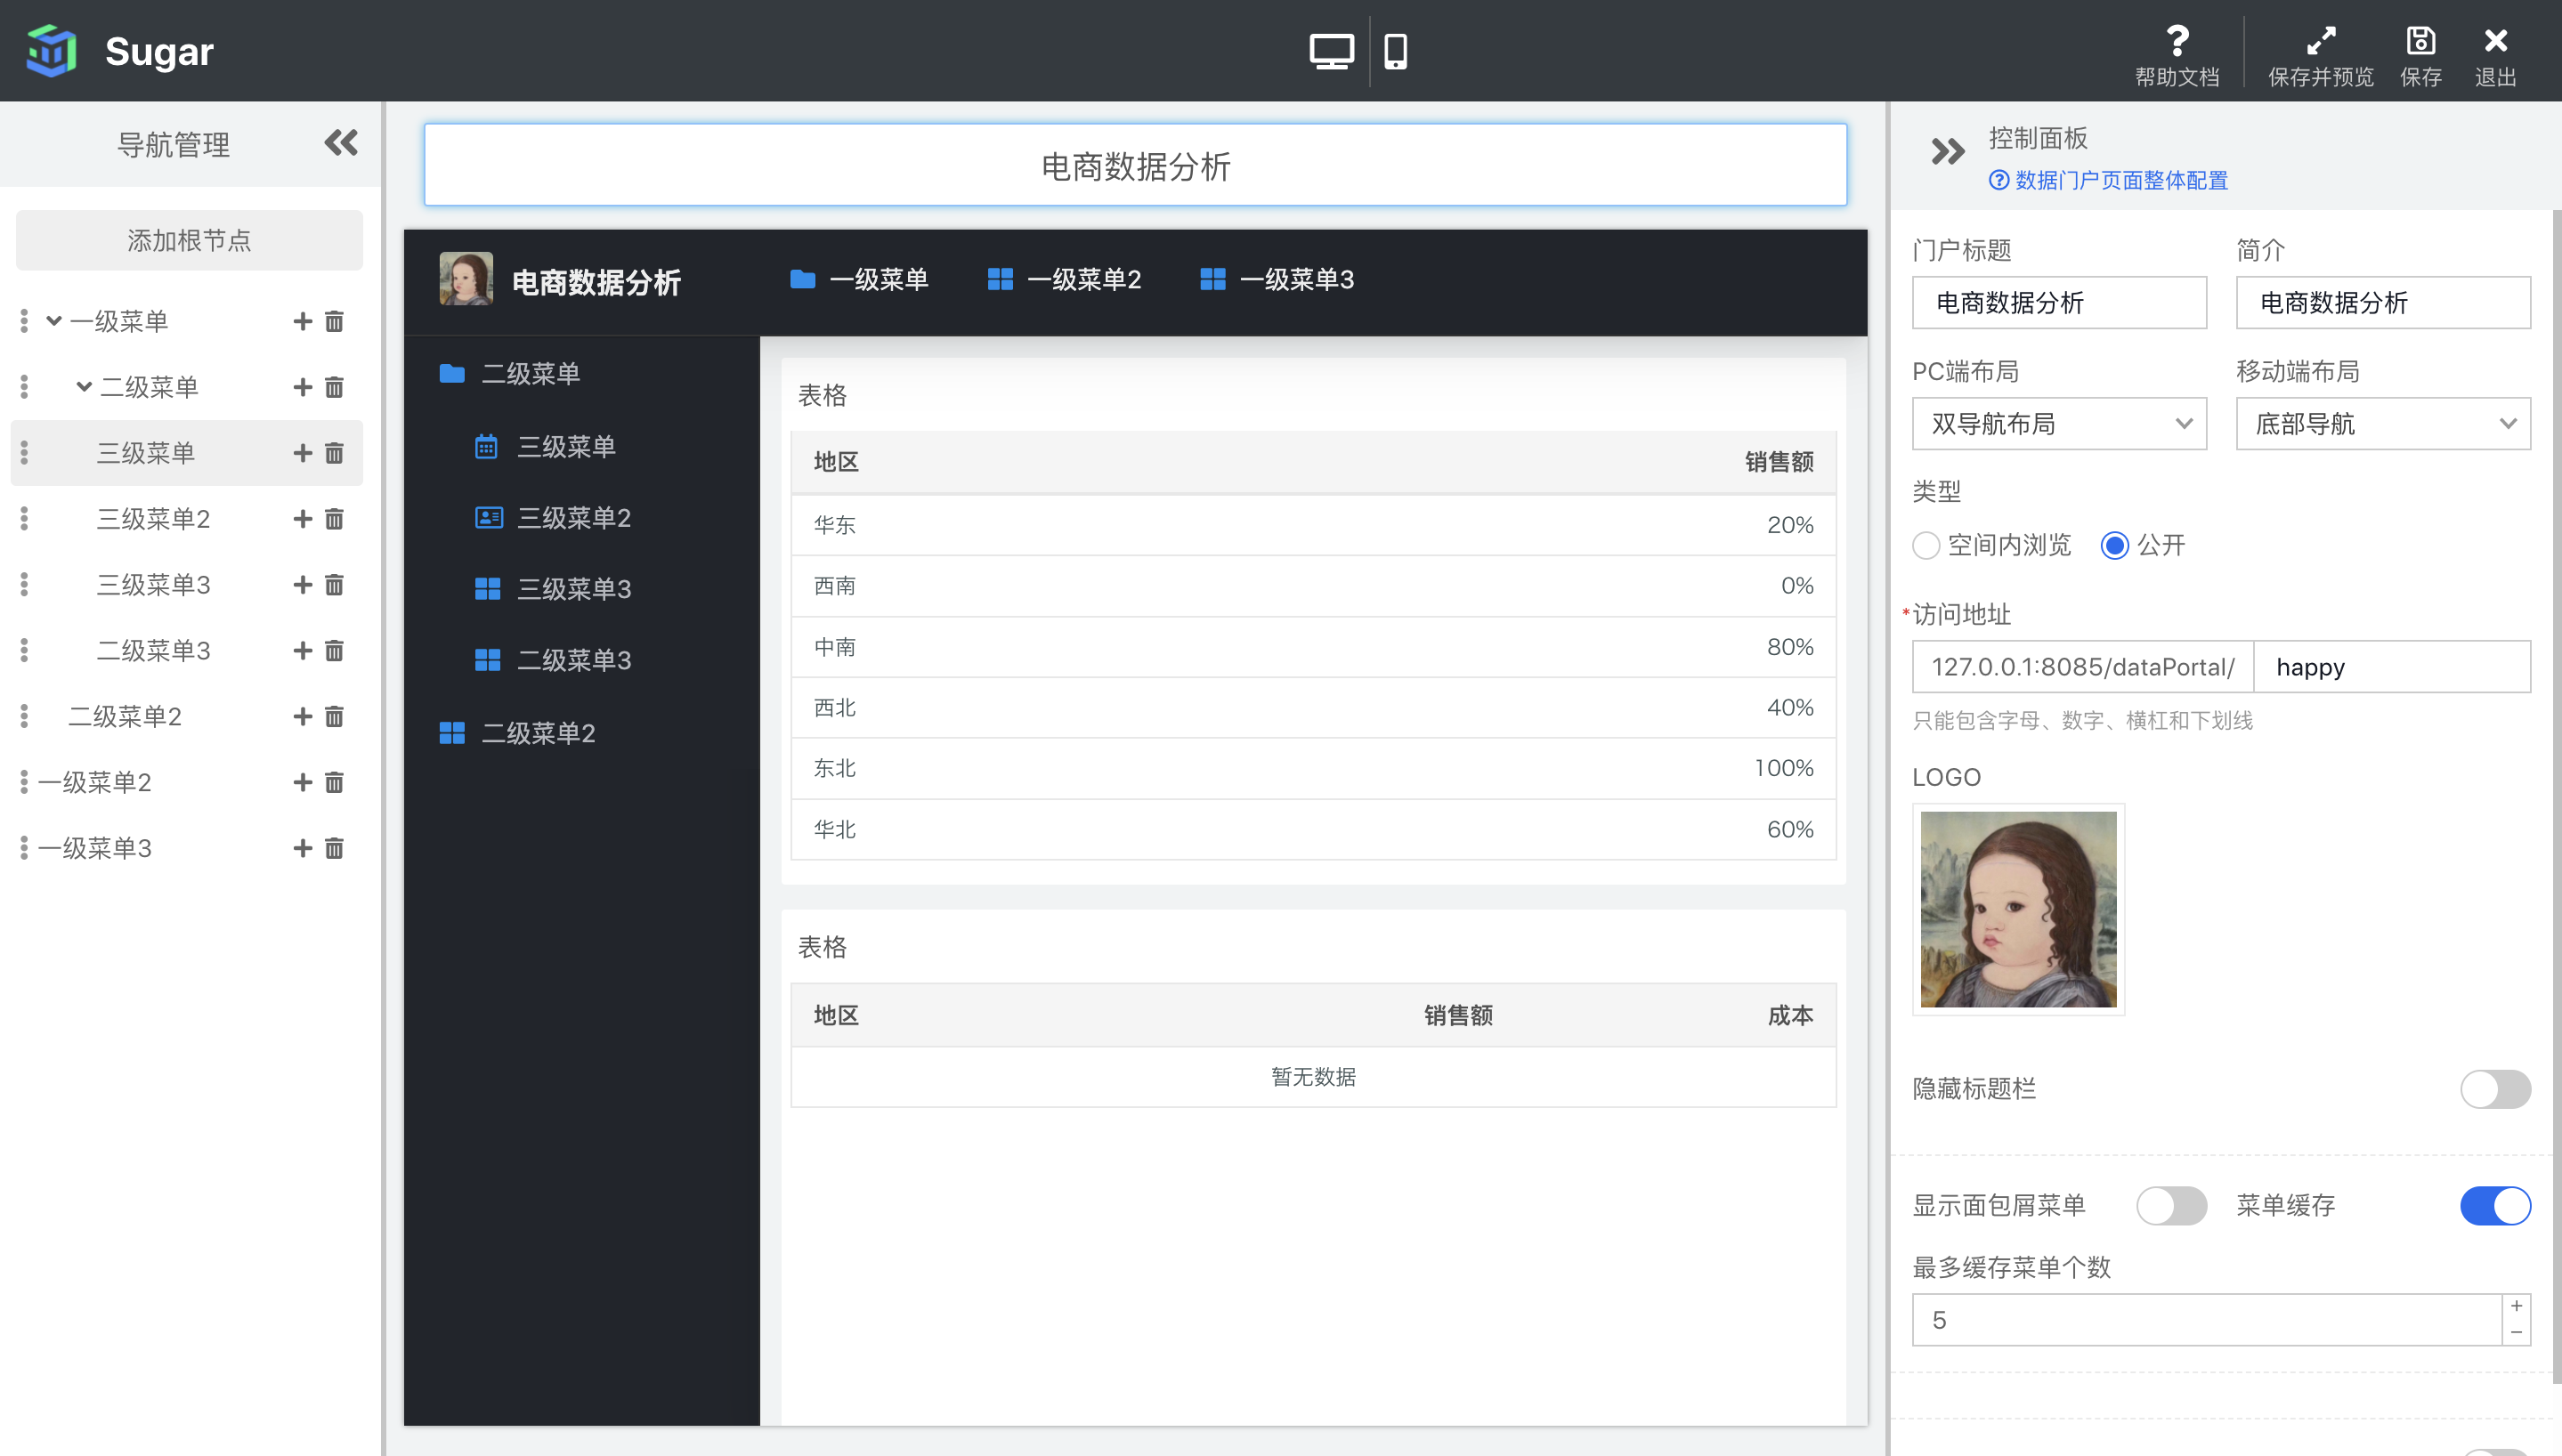Add child node under 一级菜单
The height and width of the screenshot is (1456, 2562).
coord(302,321)
